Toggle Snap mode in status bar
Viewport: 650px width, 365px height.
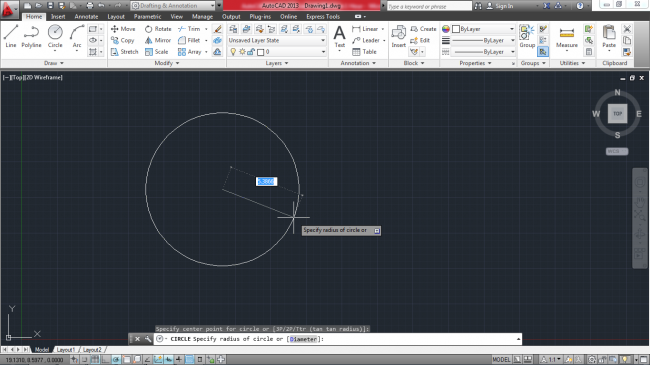pyautogui.click(x=85, y=360)
